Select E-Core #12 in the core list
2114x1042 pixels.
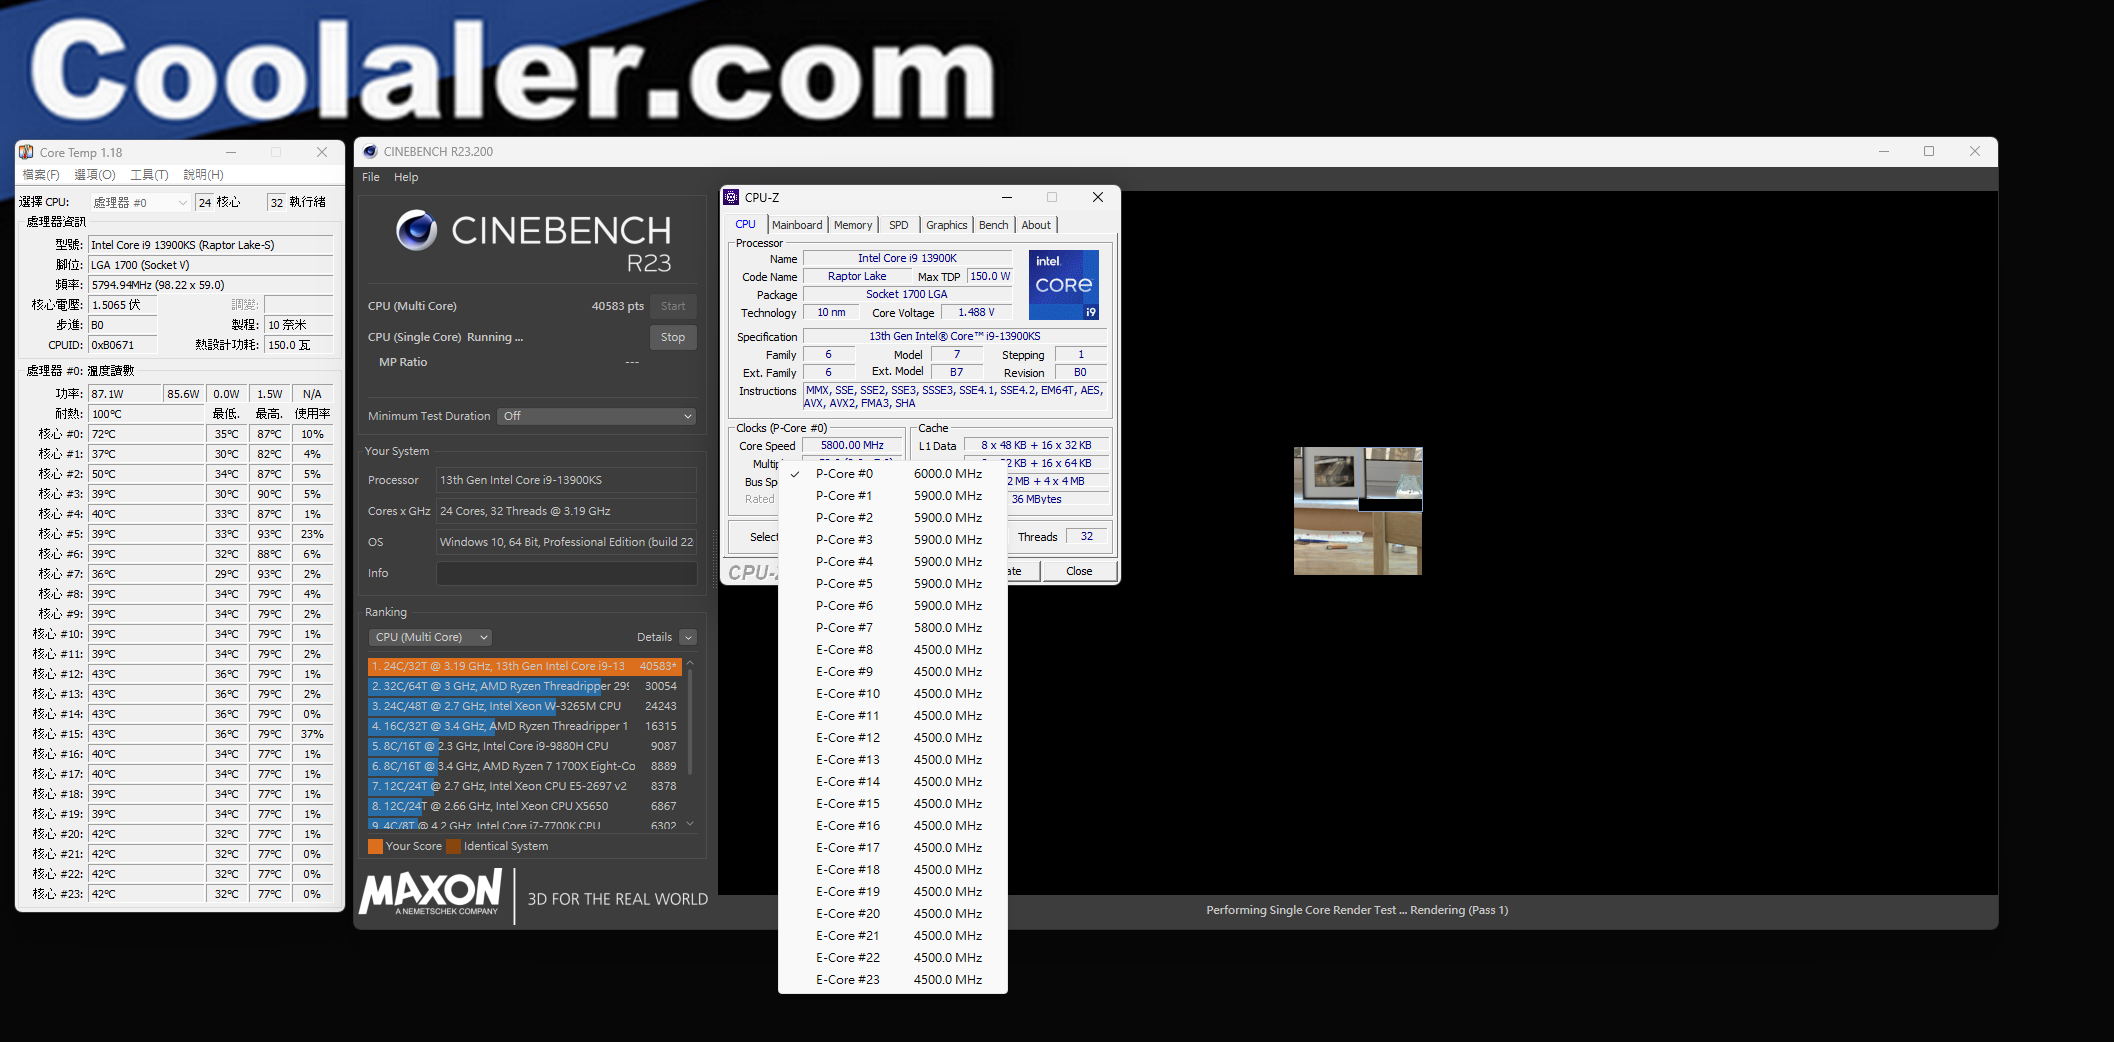tap(892, 737)
